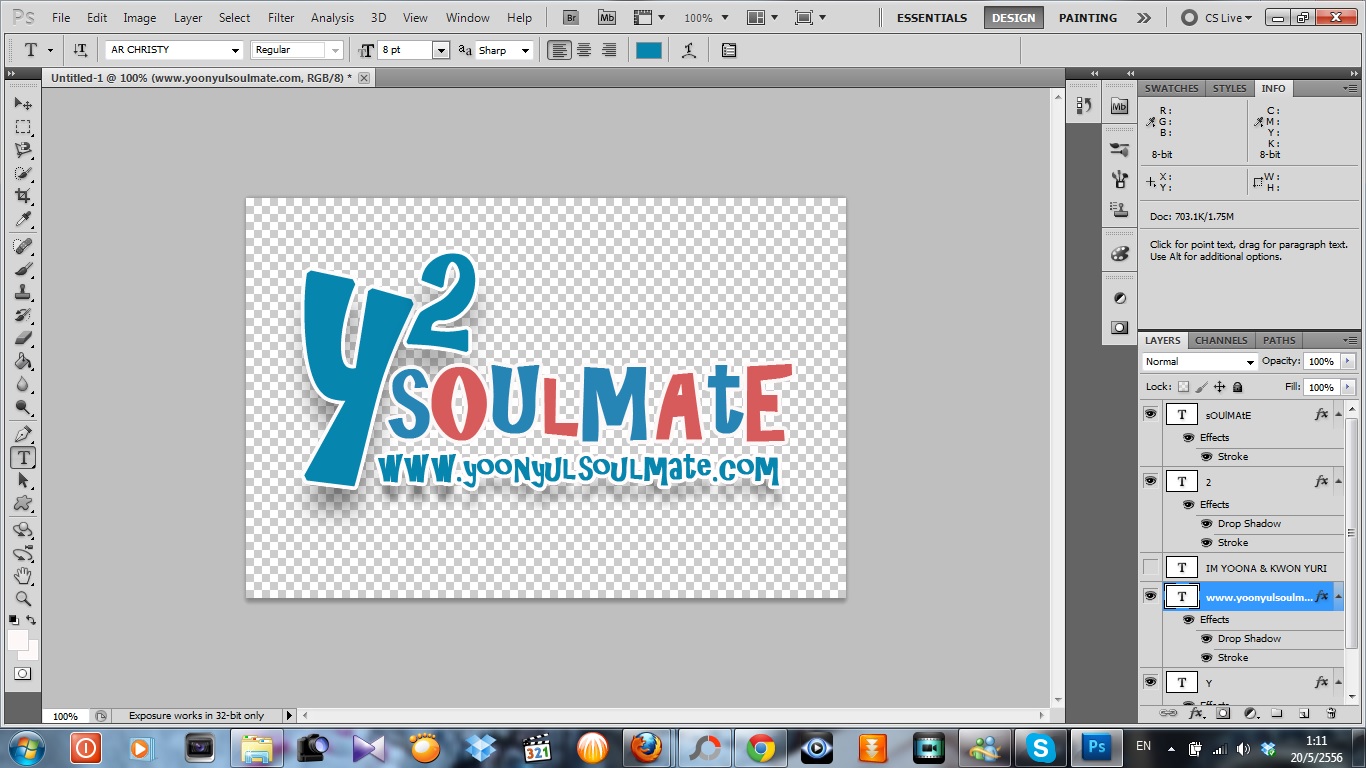Switch to the Channels tab

click(1220, 340)
